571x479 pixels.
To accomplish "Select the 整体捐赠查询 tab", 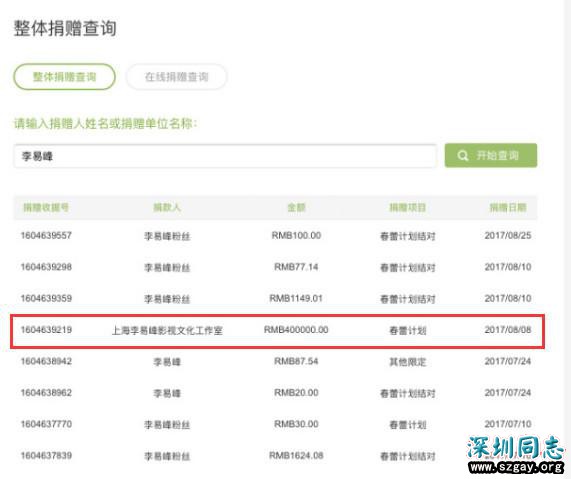I will 64,77.
